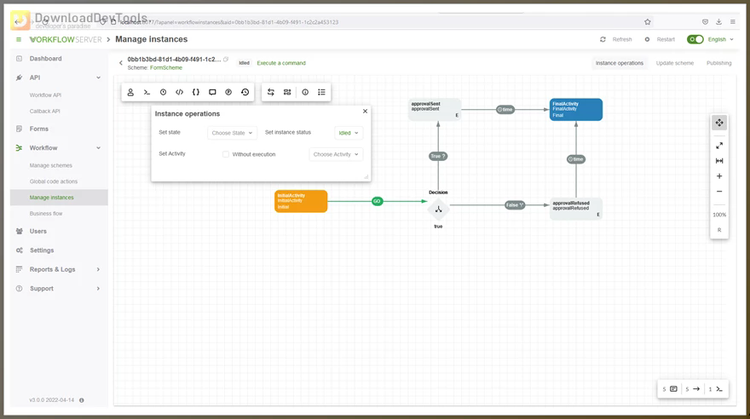The width and height of the screenshot is (750, 419).
Task: Open Workflow API menu item
Action: coord(45,95)
